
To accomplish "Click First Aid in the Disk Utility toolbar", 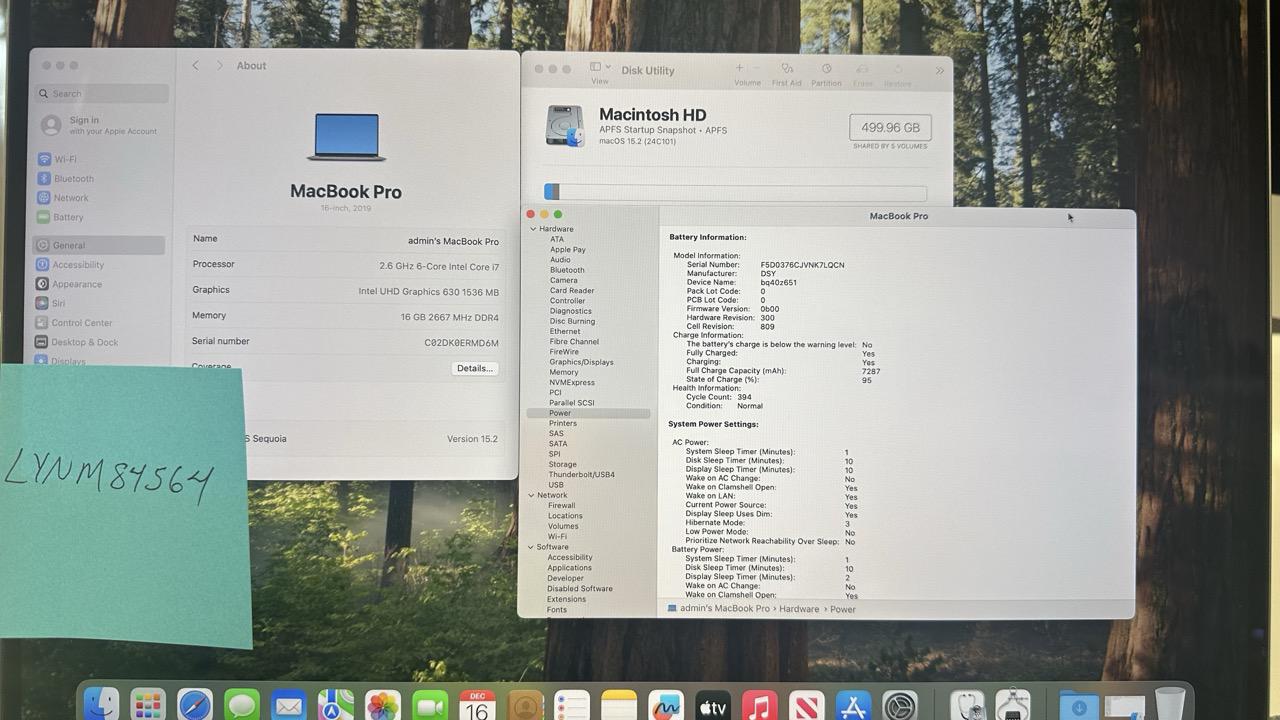I will (787, 74).
